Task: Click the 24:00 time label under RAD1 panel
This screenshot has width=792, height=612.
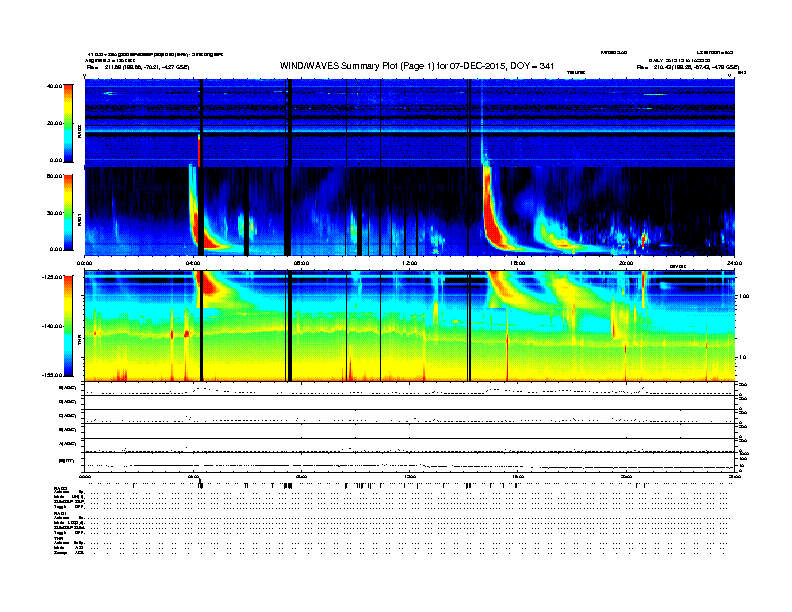Action: [x=734, y=263]
